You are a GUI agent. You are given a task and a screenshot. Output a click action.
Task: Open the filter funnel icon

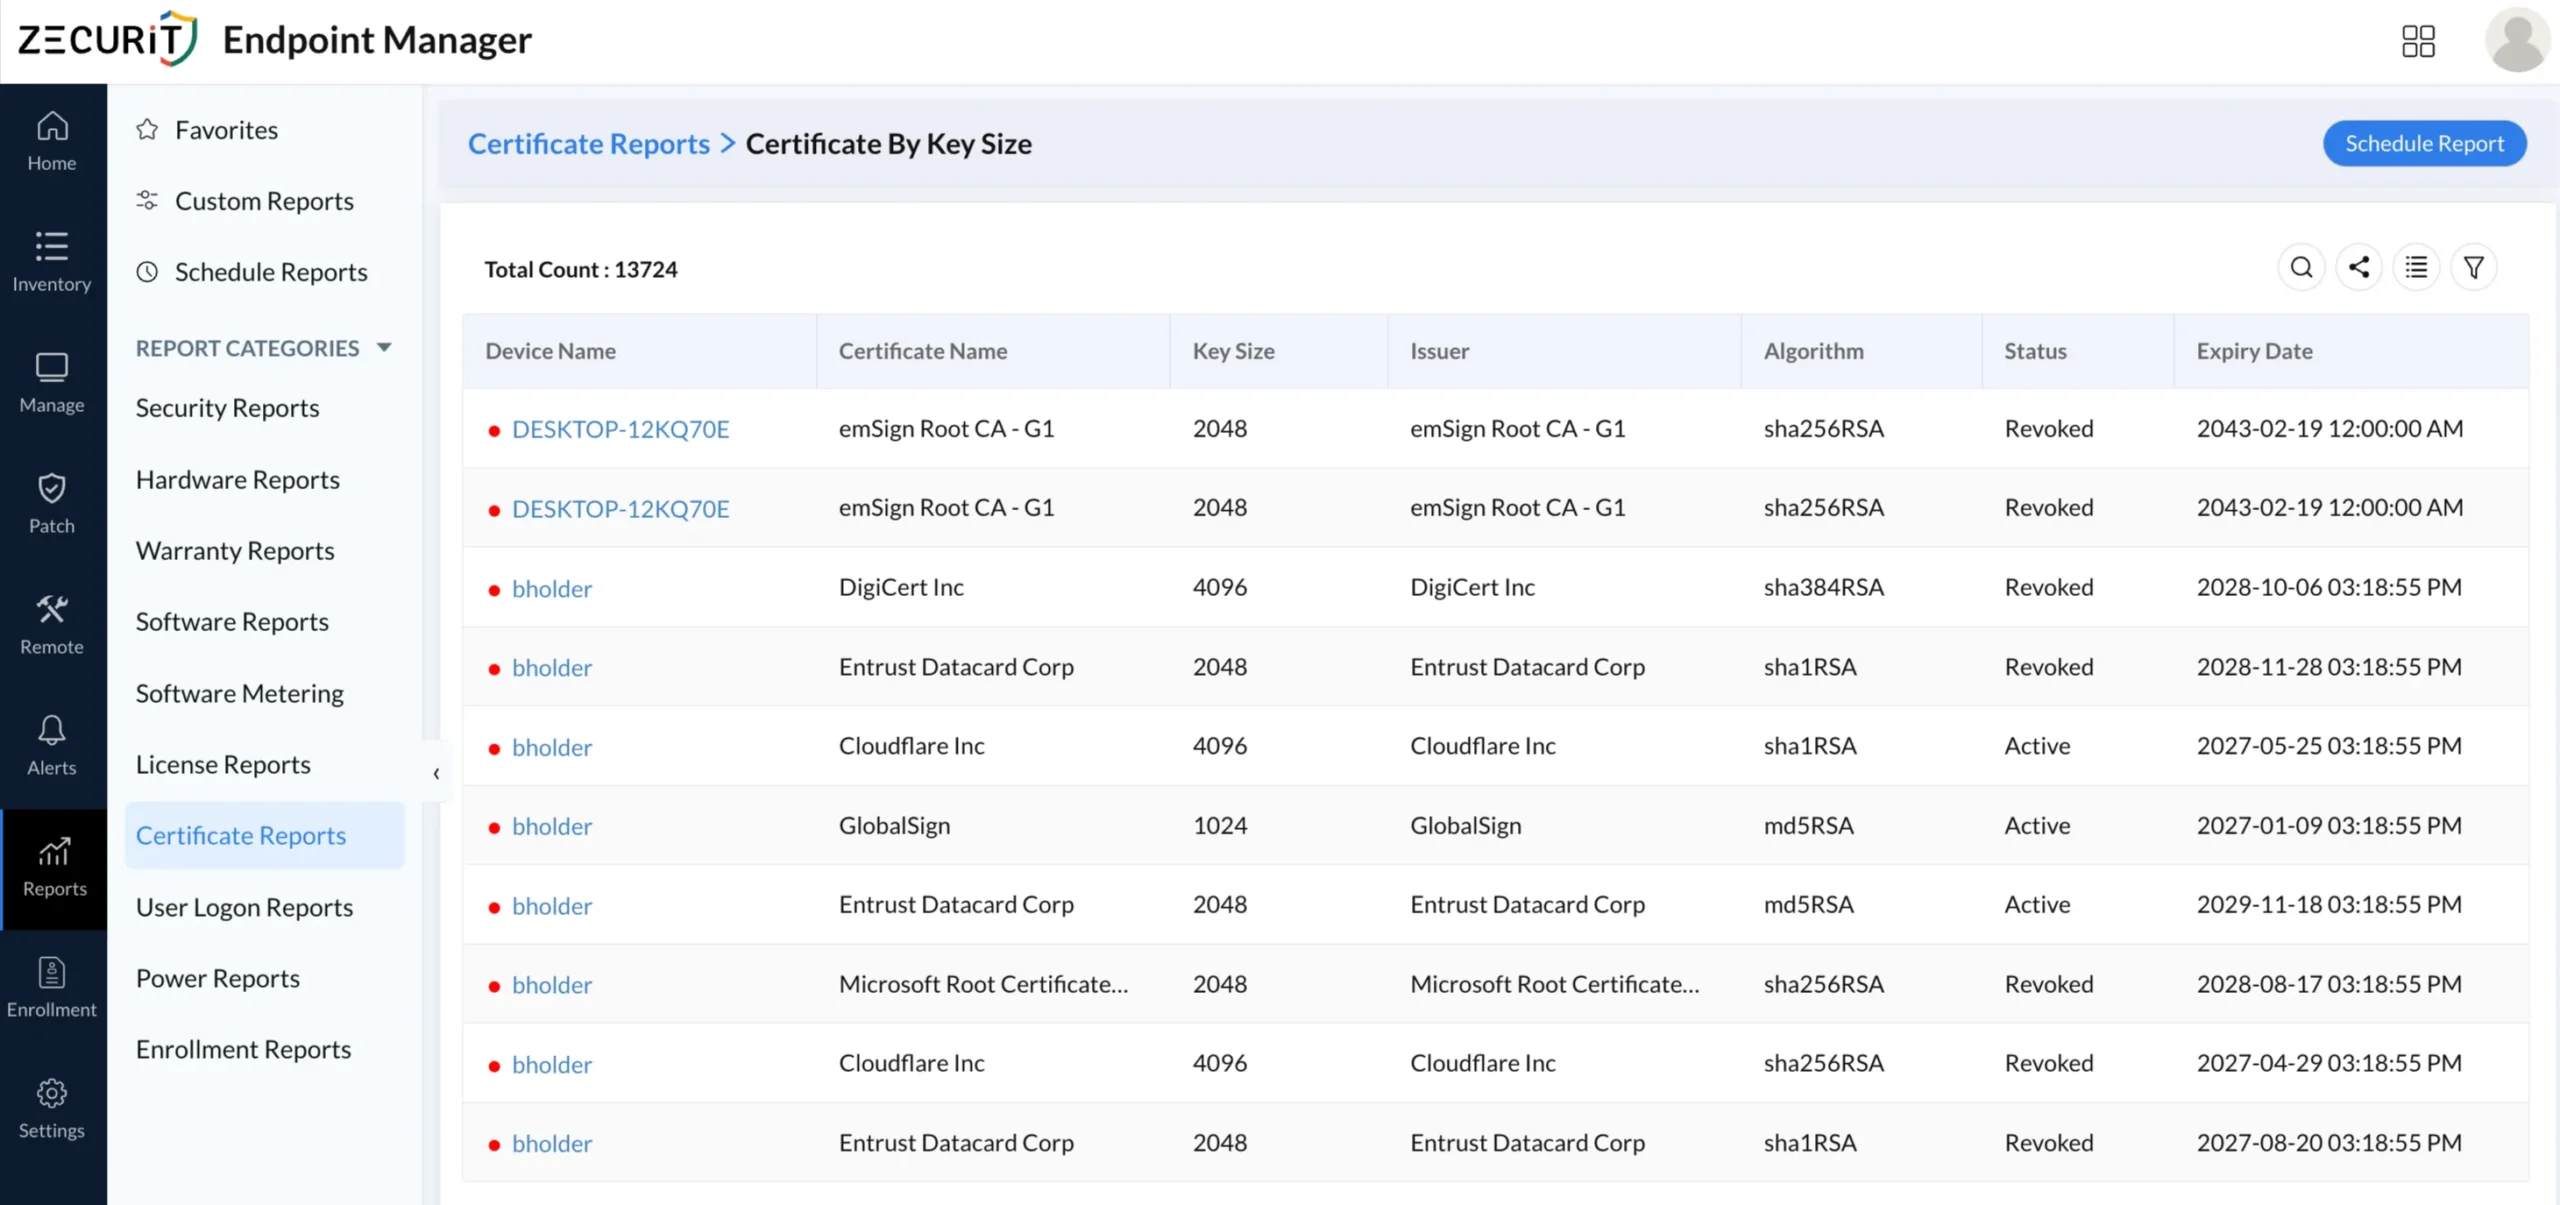pyautogui.click(x=2474, y=267)
